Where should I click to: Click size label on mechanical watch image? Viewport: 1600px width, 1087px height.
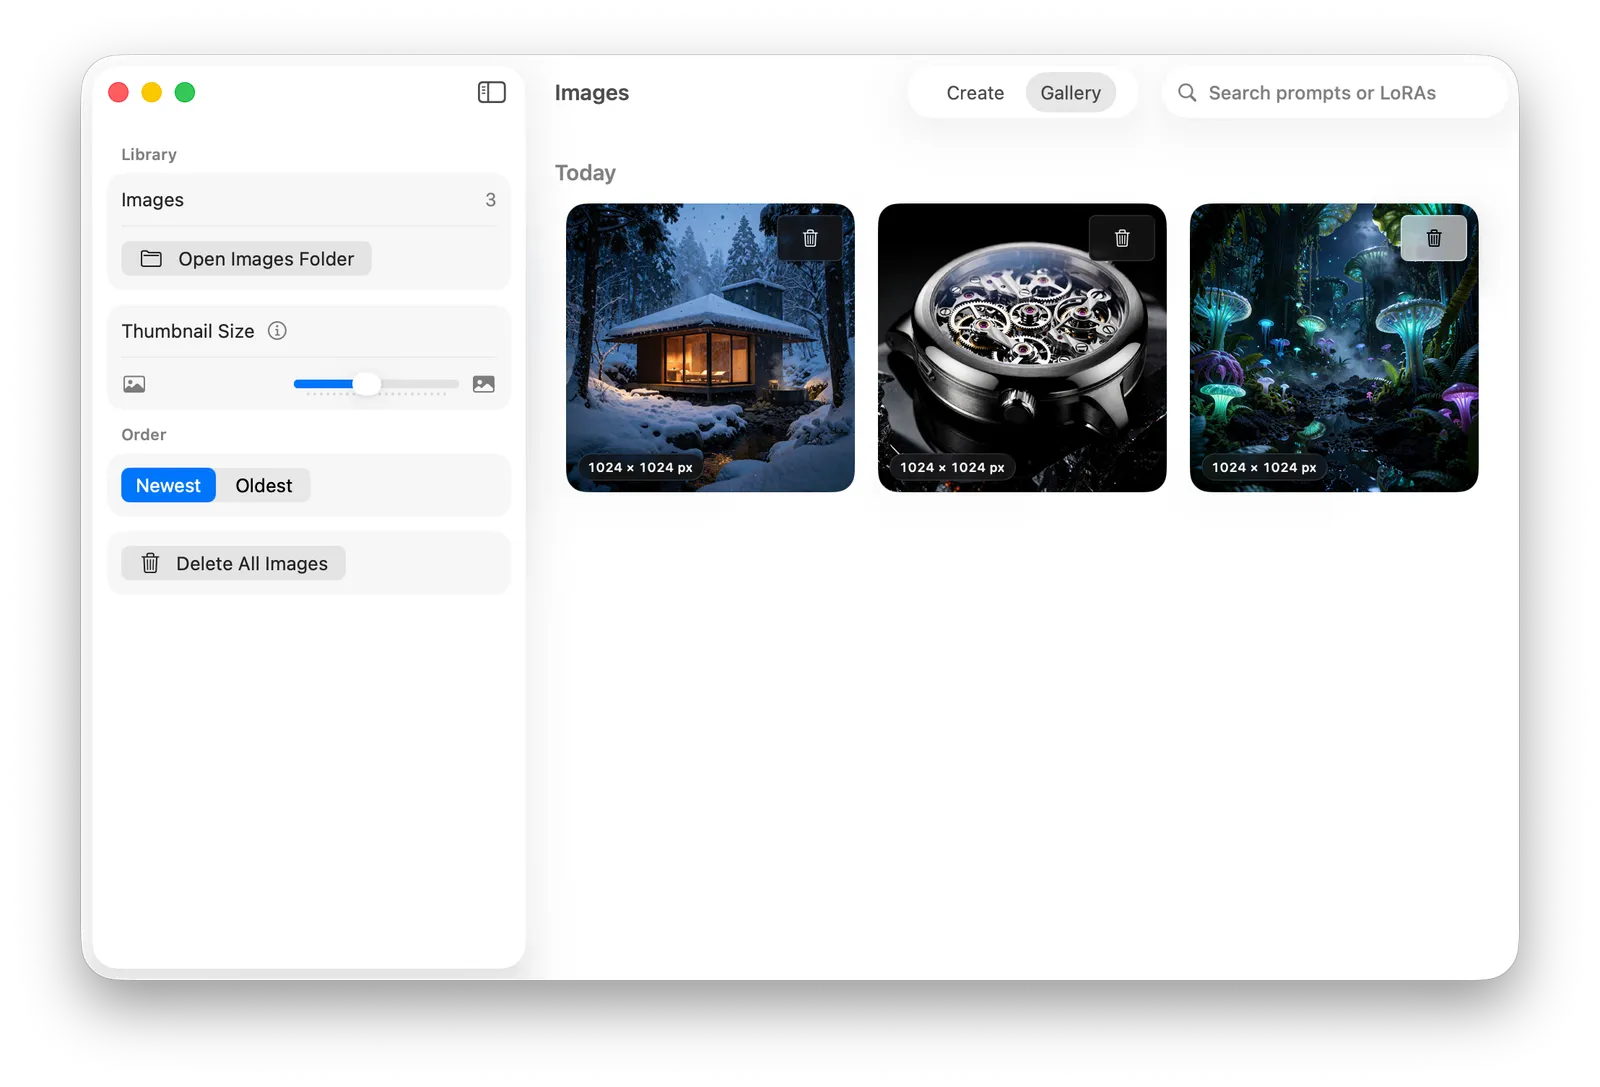tap(952, 467)
